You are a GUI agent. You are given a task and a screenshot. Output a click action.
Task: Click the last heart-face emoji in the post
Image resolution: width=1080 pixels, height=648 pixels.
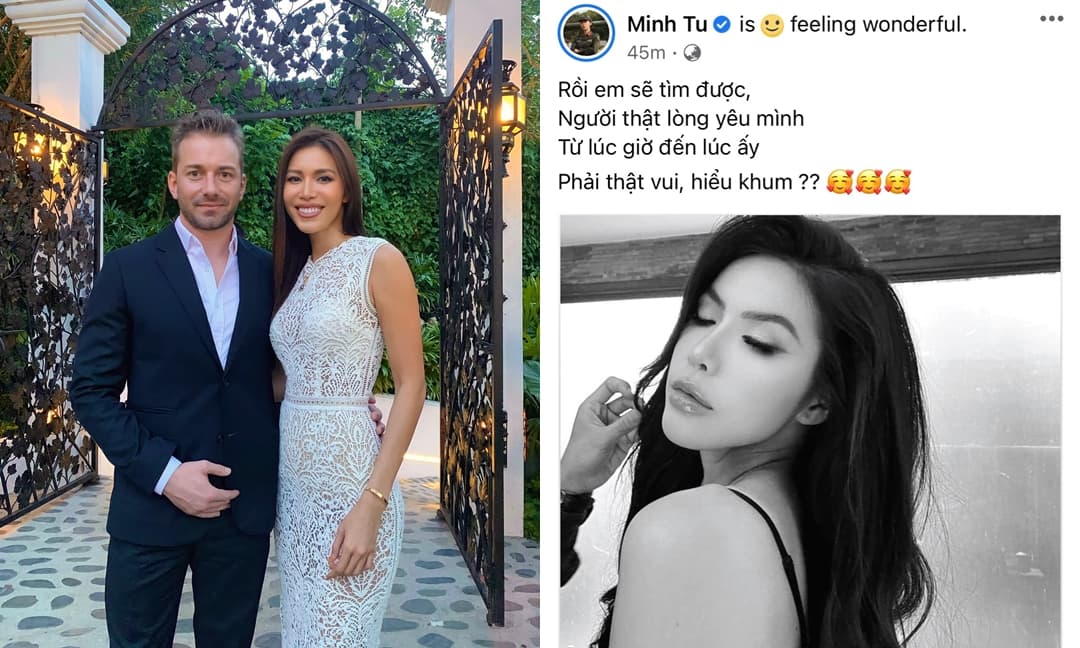click(x=897, y=182)
